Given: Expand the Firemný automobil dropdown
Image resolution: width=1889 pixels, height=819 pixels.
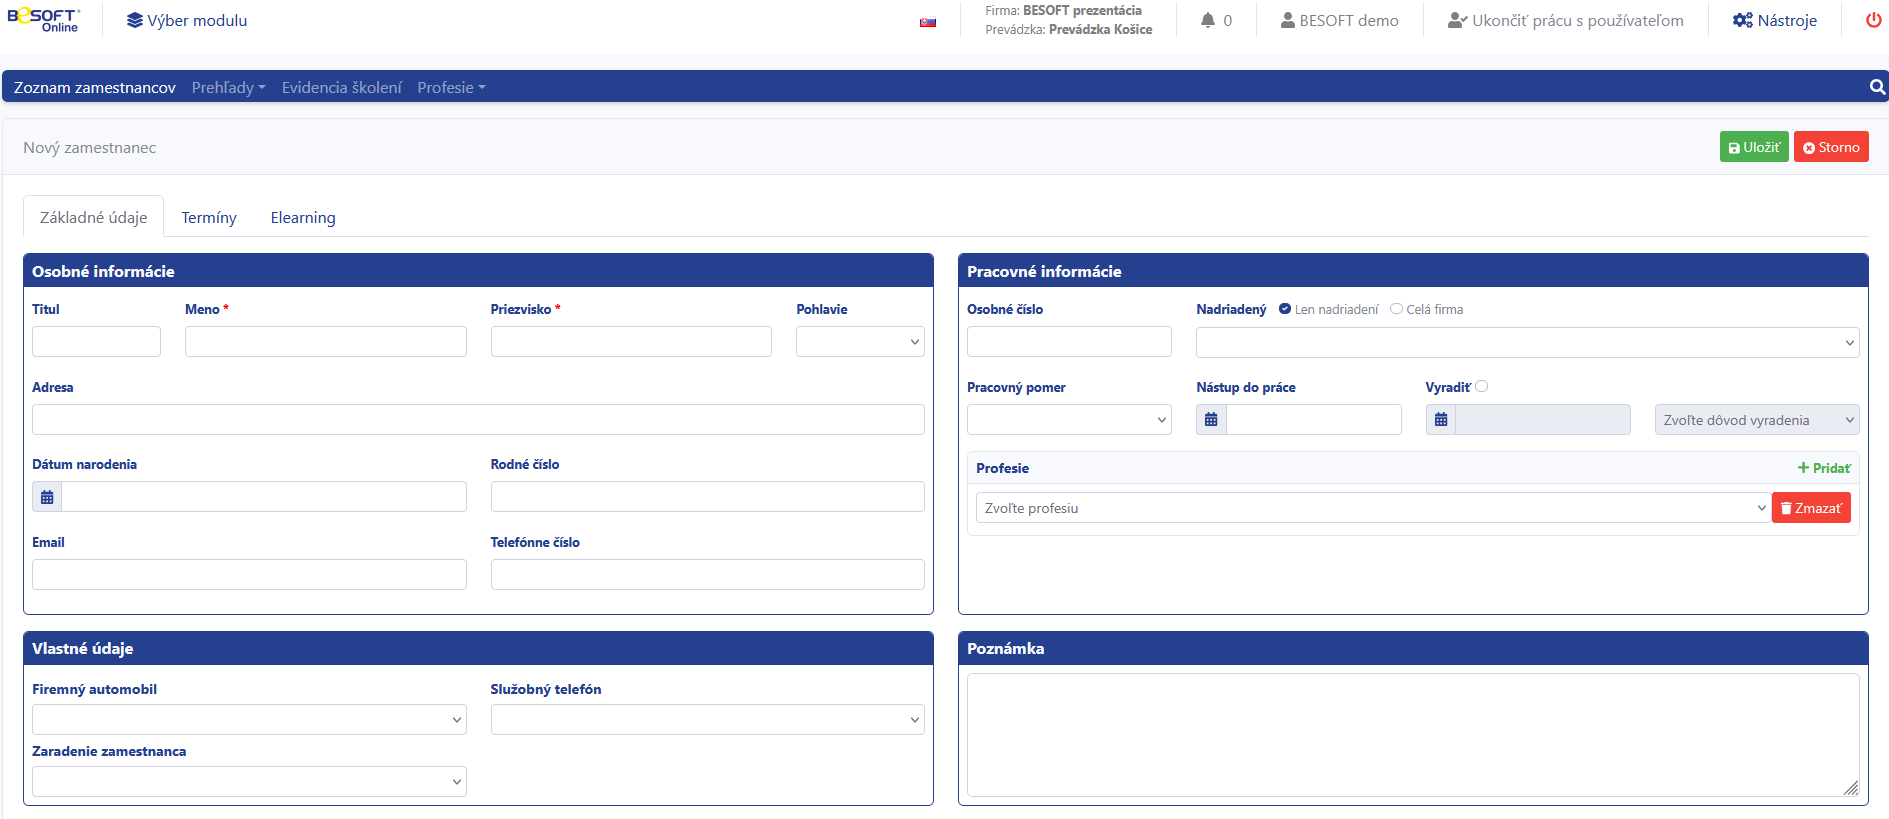Looking at the screenshot, I should pos(249,720).
